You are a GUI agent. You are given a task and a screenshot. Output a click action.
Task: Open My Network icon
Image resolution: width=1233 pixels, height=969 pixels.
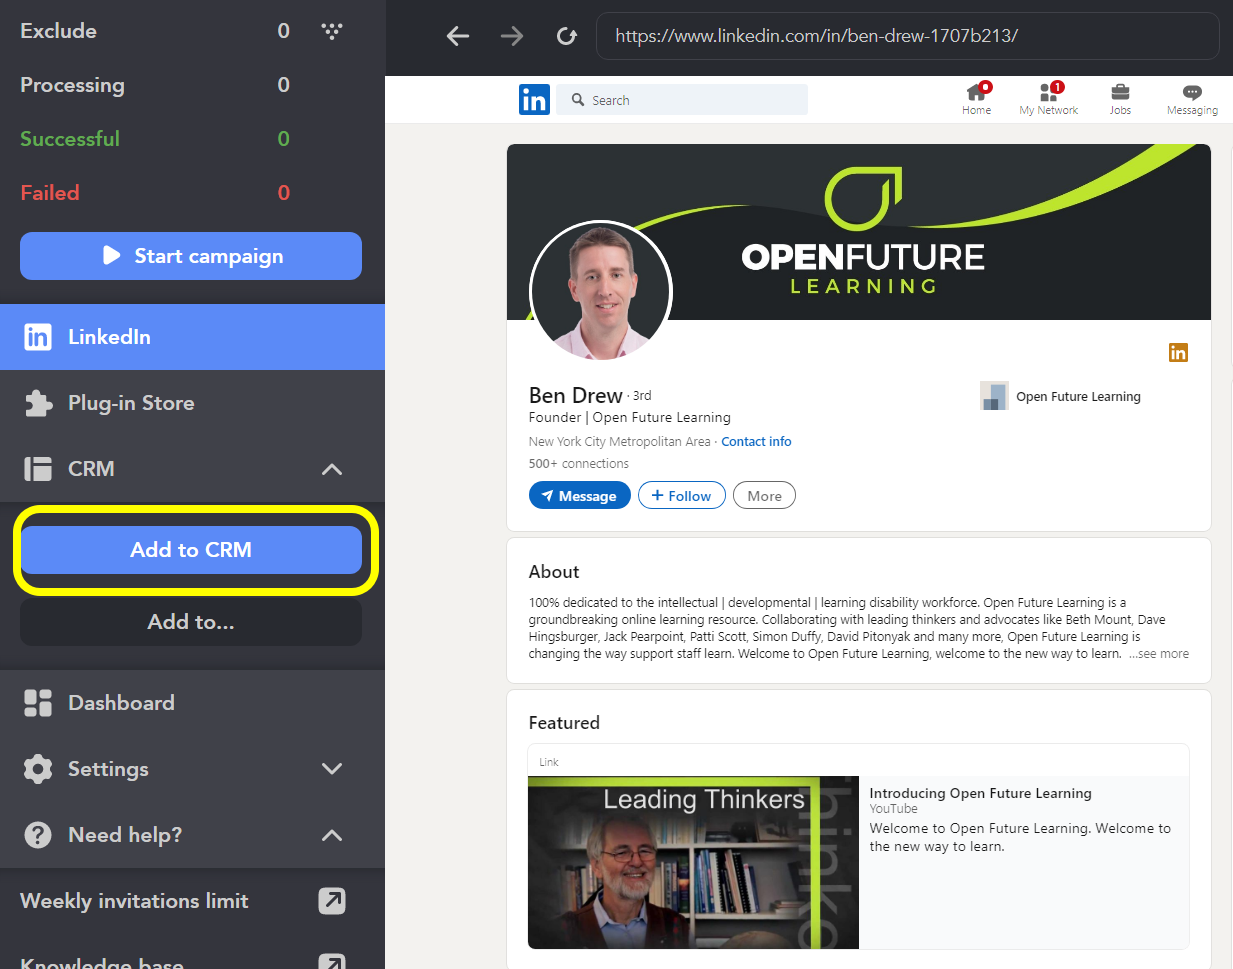1049,92
